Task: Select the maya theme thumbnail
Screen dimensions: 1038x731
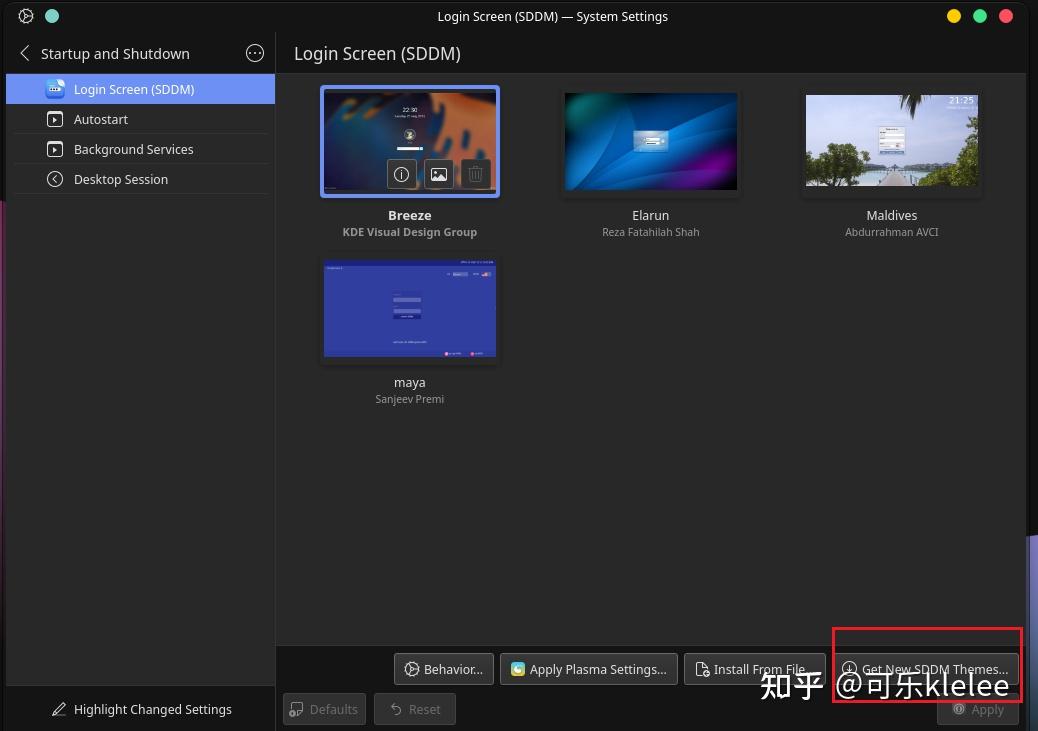Action: point(410,309)
